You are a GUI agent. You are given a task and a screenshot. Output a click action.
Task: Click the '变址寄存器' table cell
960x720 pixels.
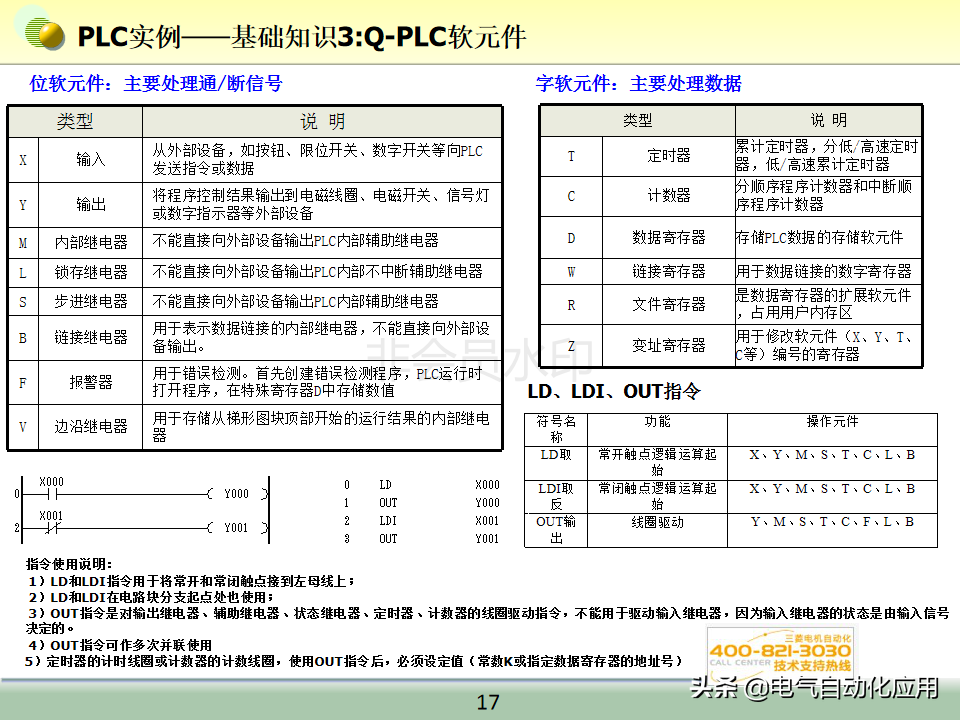coord(669,345)
